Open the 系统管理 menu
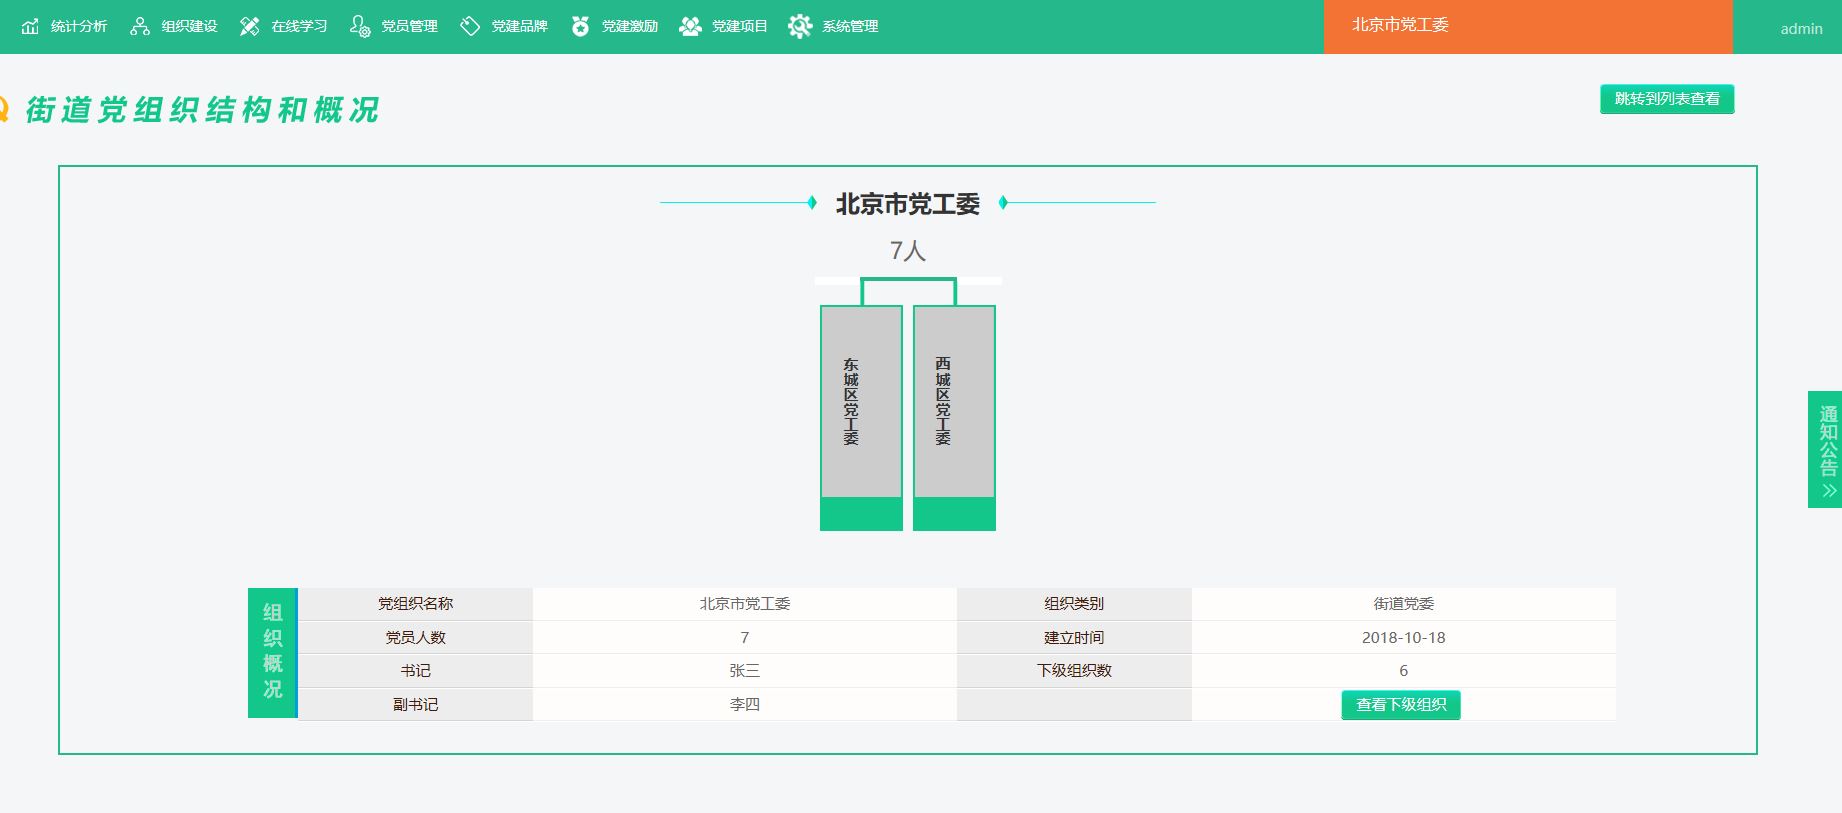Image resolution: width=1842 pixels, height=813 pixels. click(x=850, y=26)
